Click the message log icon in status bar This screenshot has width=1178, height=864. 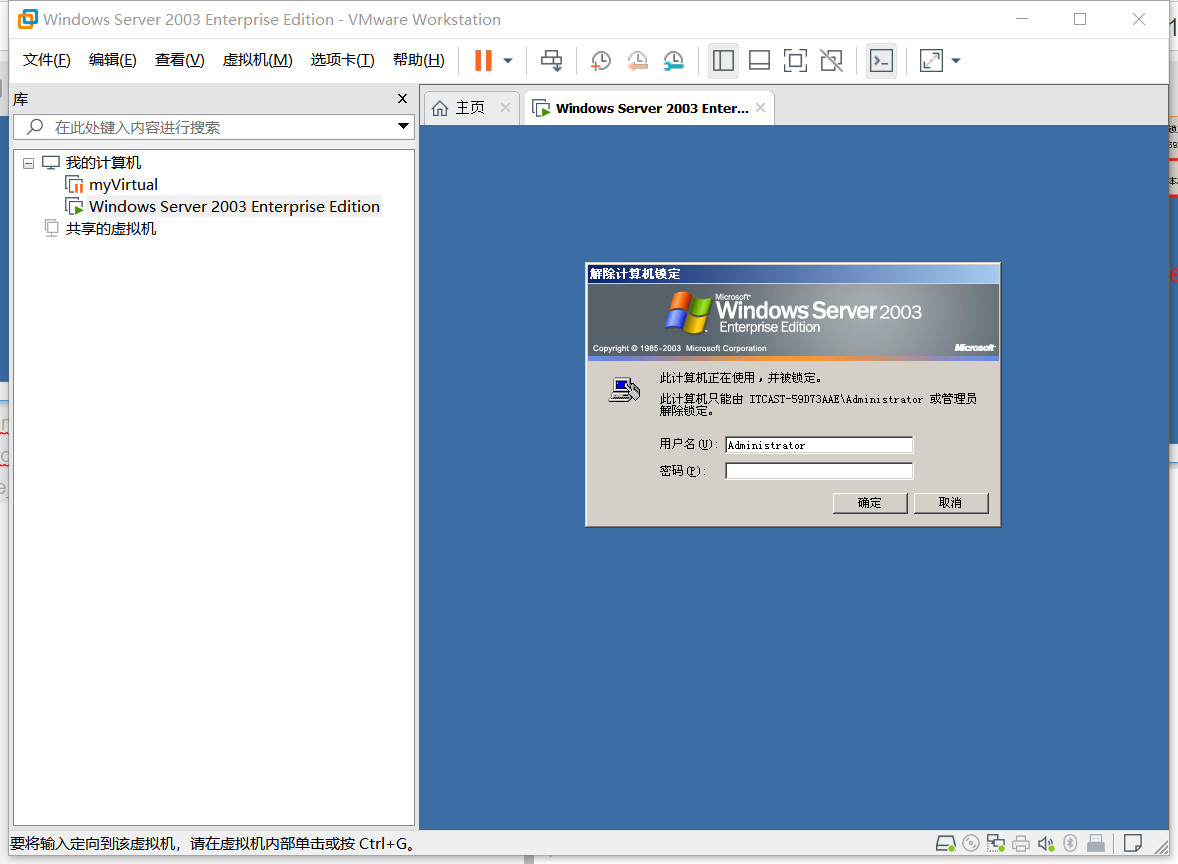click(x=1133, y=844)
